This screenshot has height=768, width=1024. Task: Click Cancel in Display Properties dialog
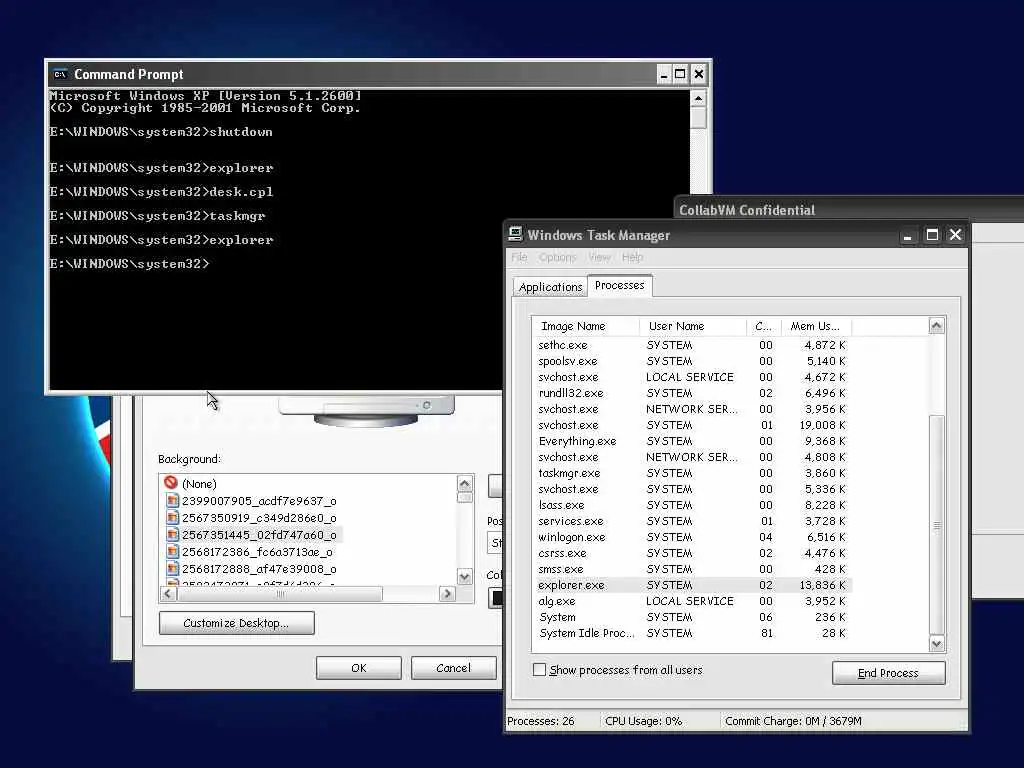tap(453, 668)
